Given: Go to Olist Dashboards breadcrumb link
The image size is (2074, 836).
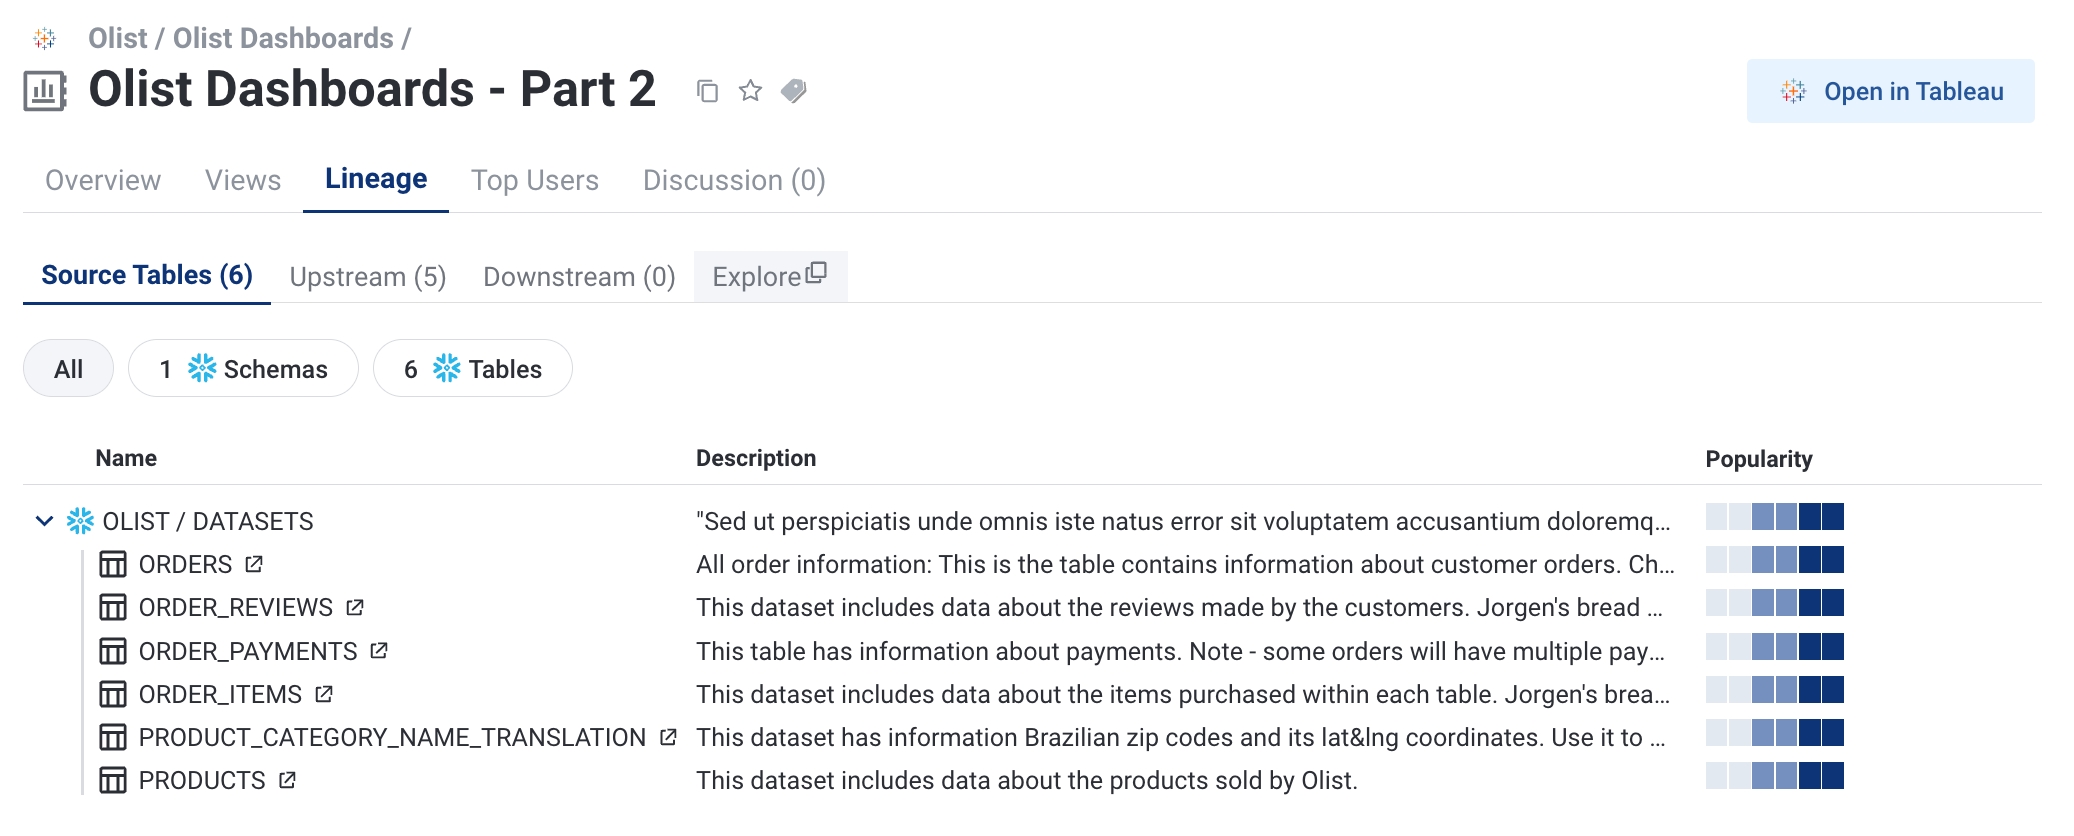Looking at the screenshot, I should tap(283, 38).
